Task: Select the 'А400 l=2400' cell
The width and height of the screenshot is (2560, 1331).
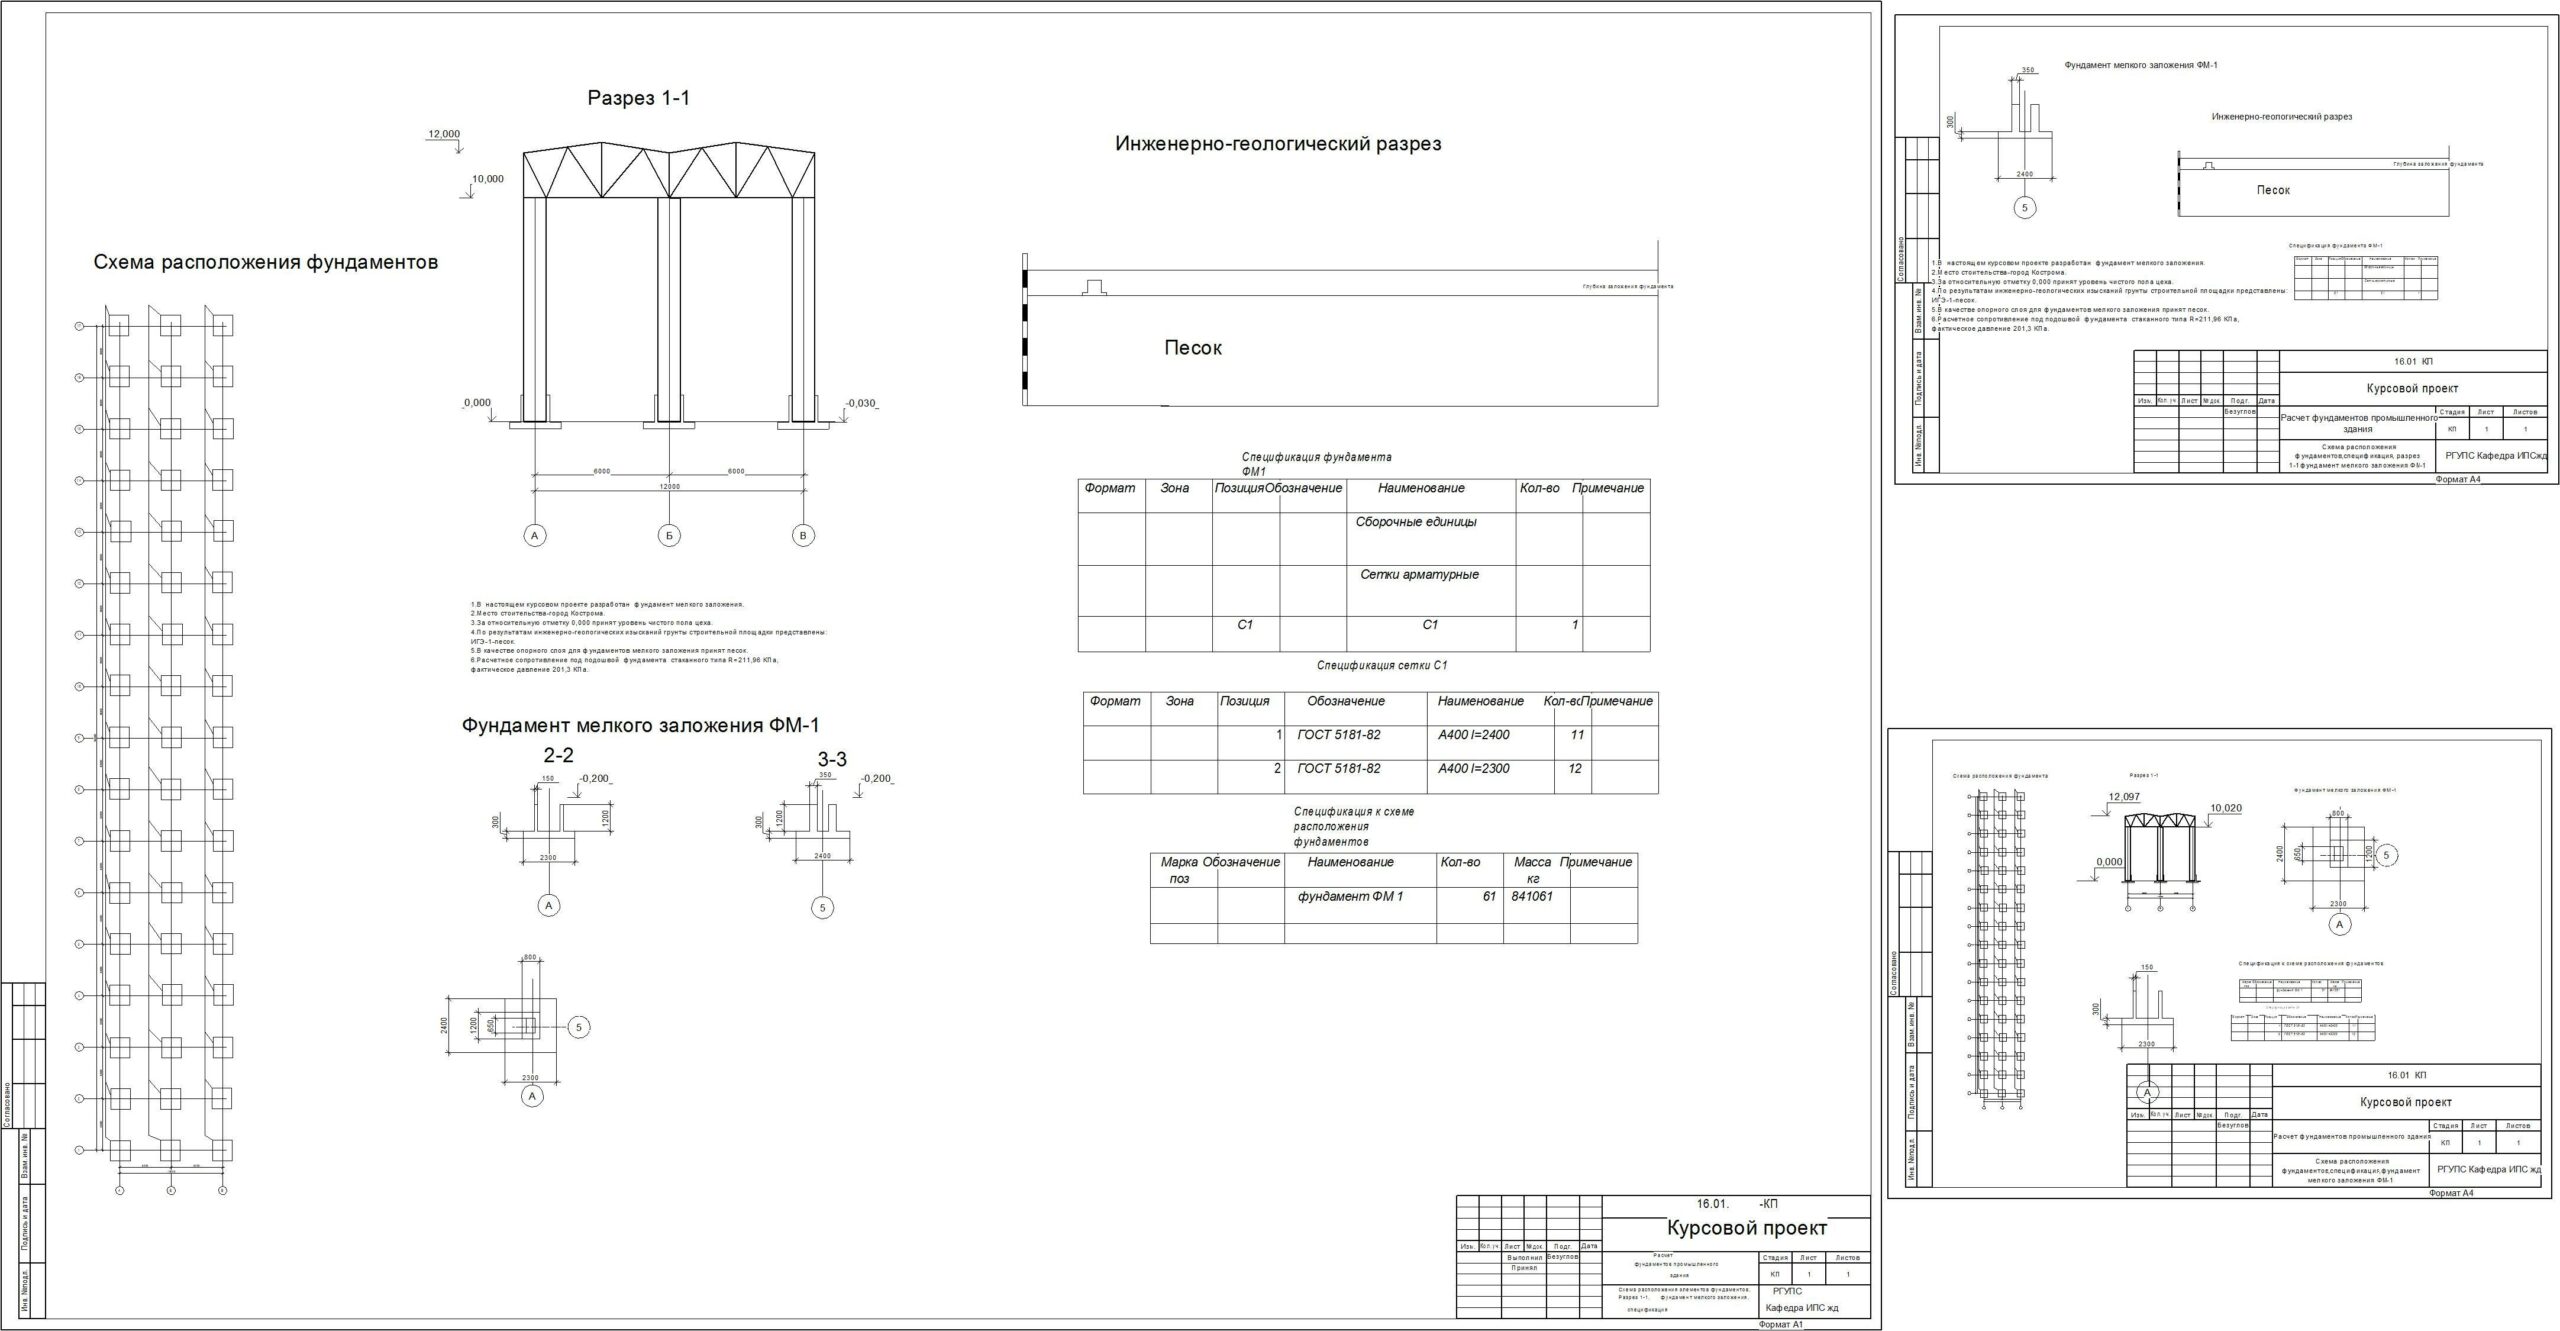Action: tap(1474, 735)
